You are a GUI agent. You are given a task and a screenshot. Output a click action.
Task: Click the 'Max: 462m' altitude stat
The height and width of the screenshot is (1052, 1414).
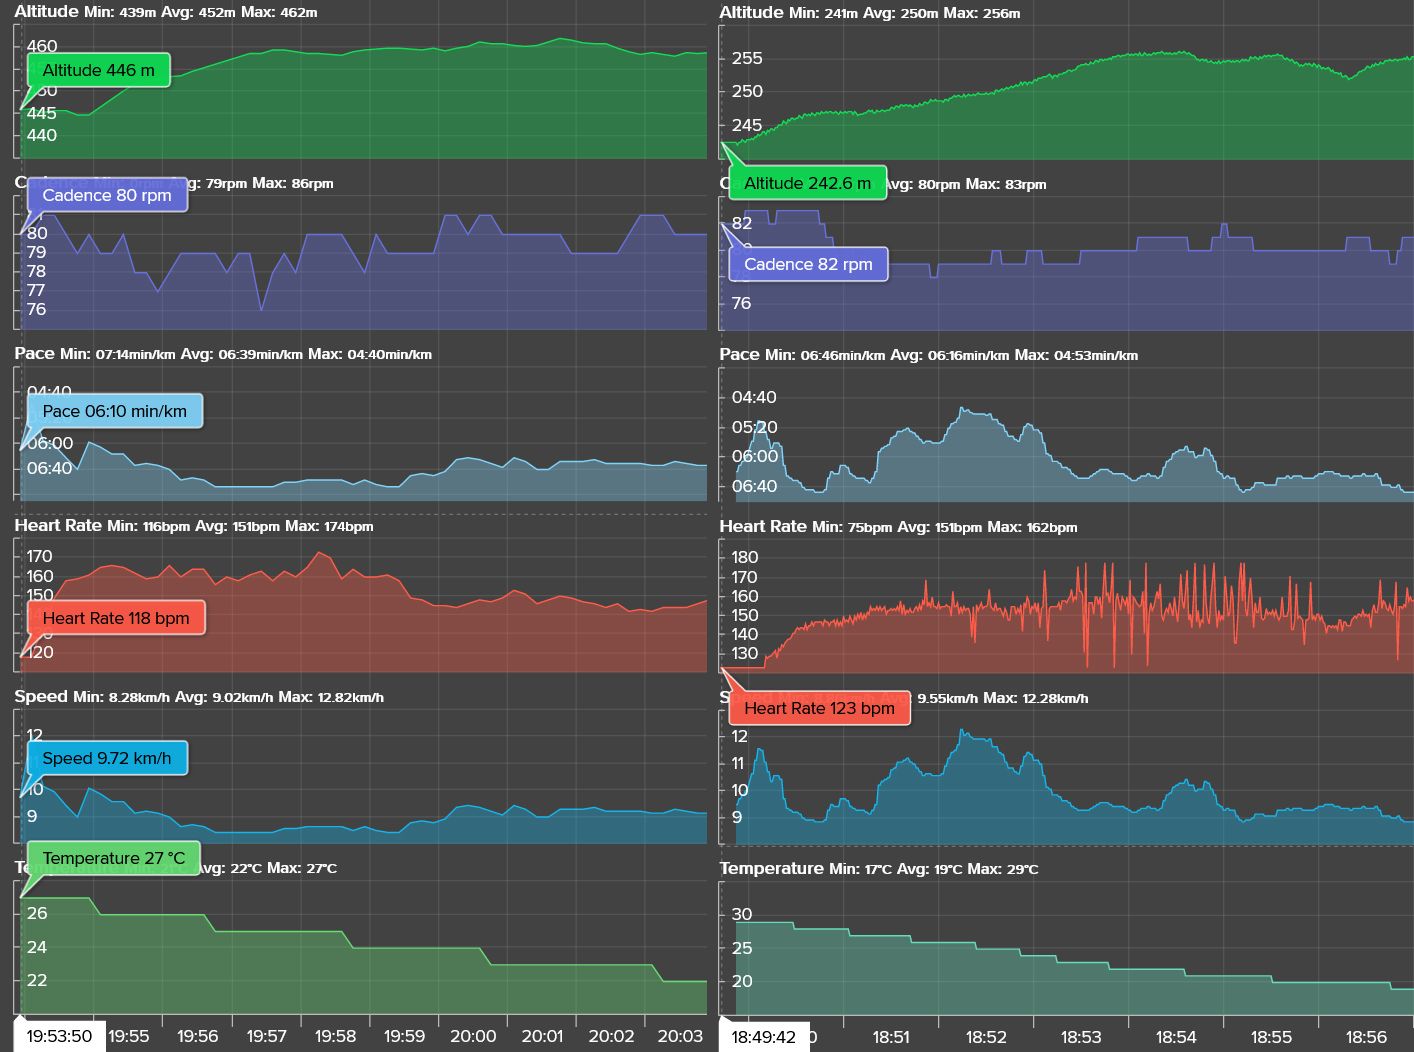point(281,13)
